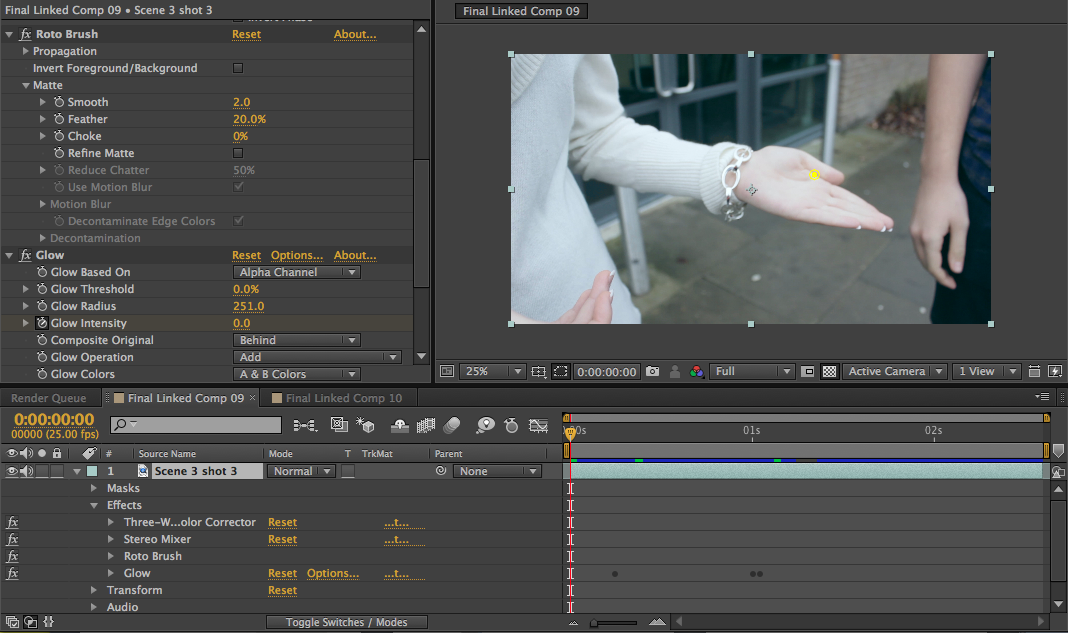The width and height of the screenshot is (1068, 633).
Task: Open the Normal blending mode dropdown
Action: [x=301, y=470]
